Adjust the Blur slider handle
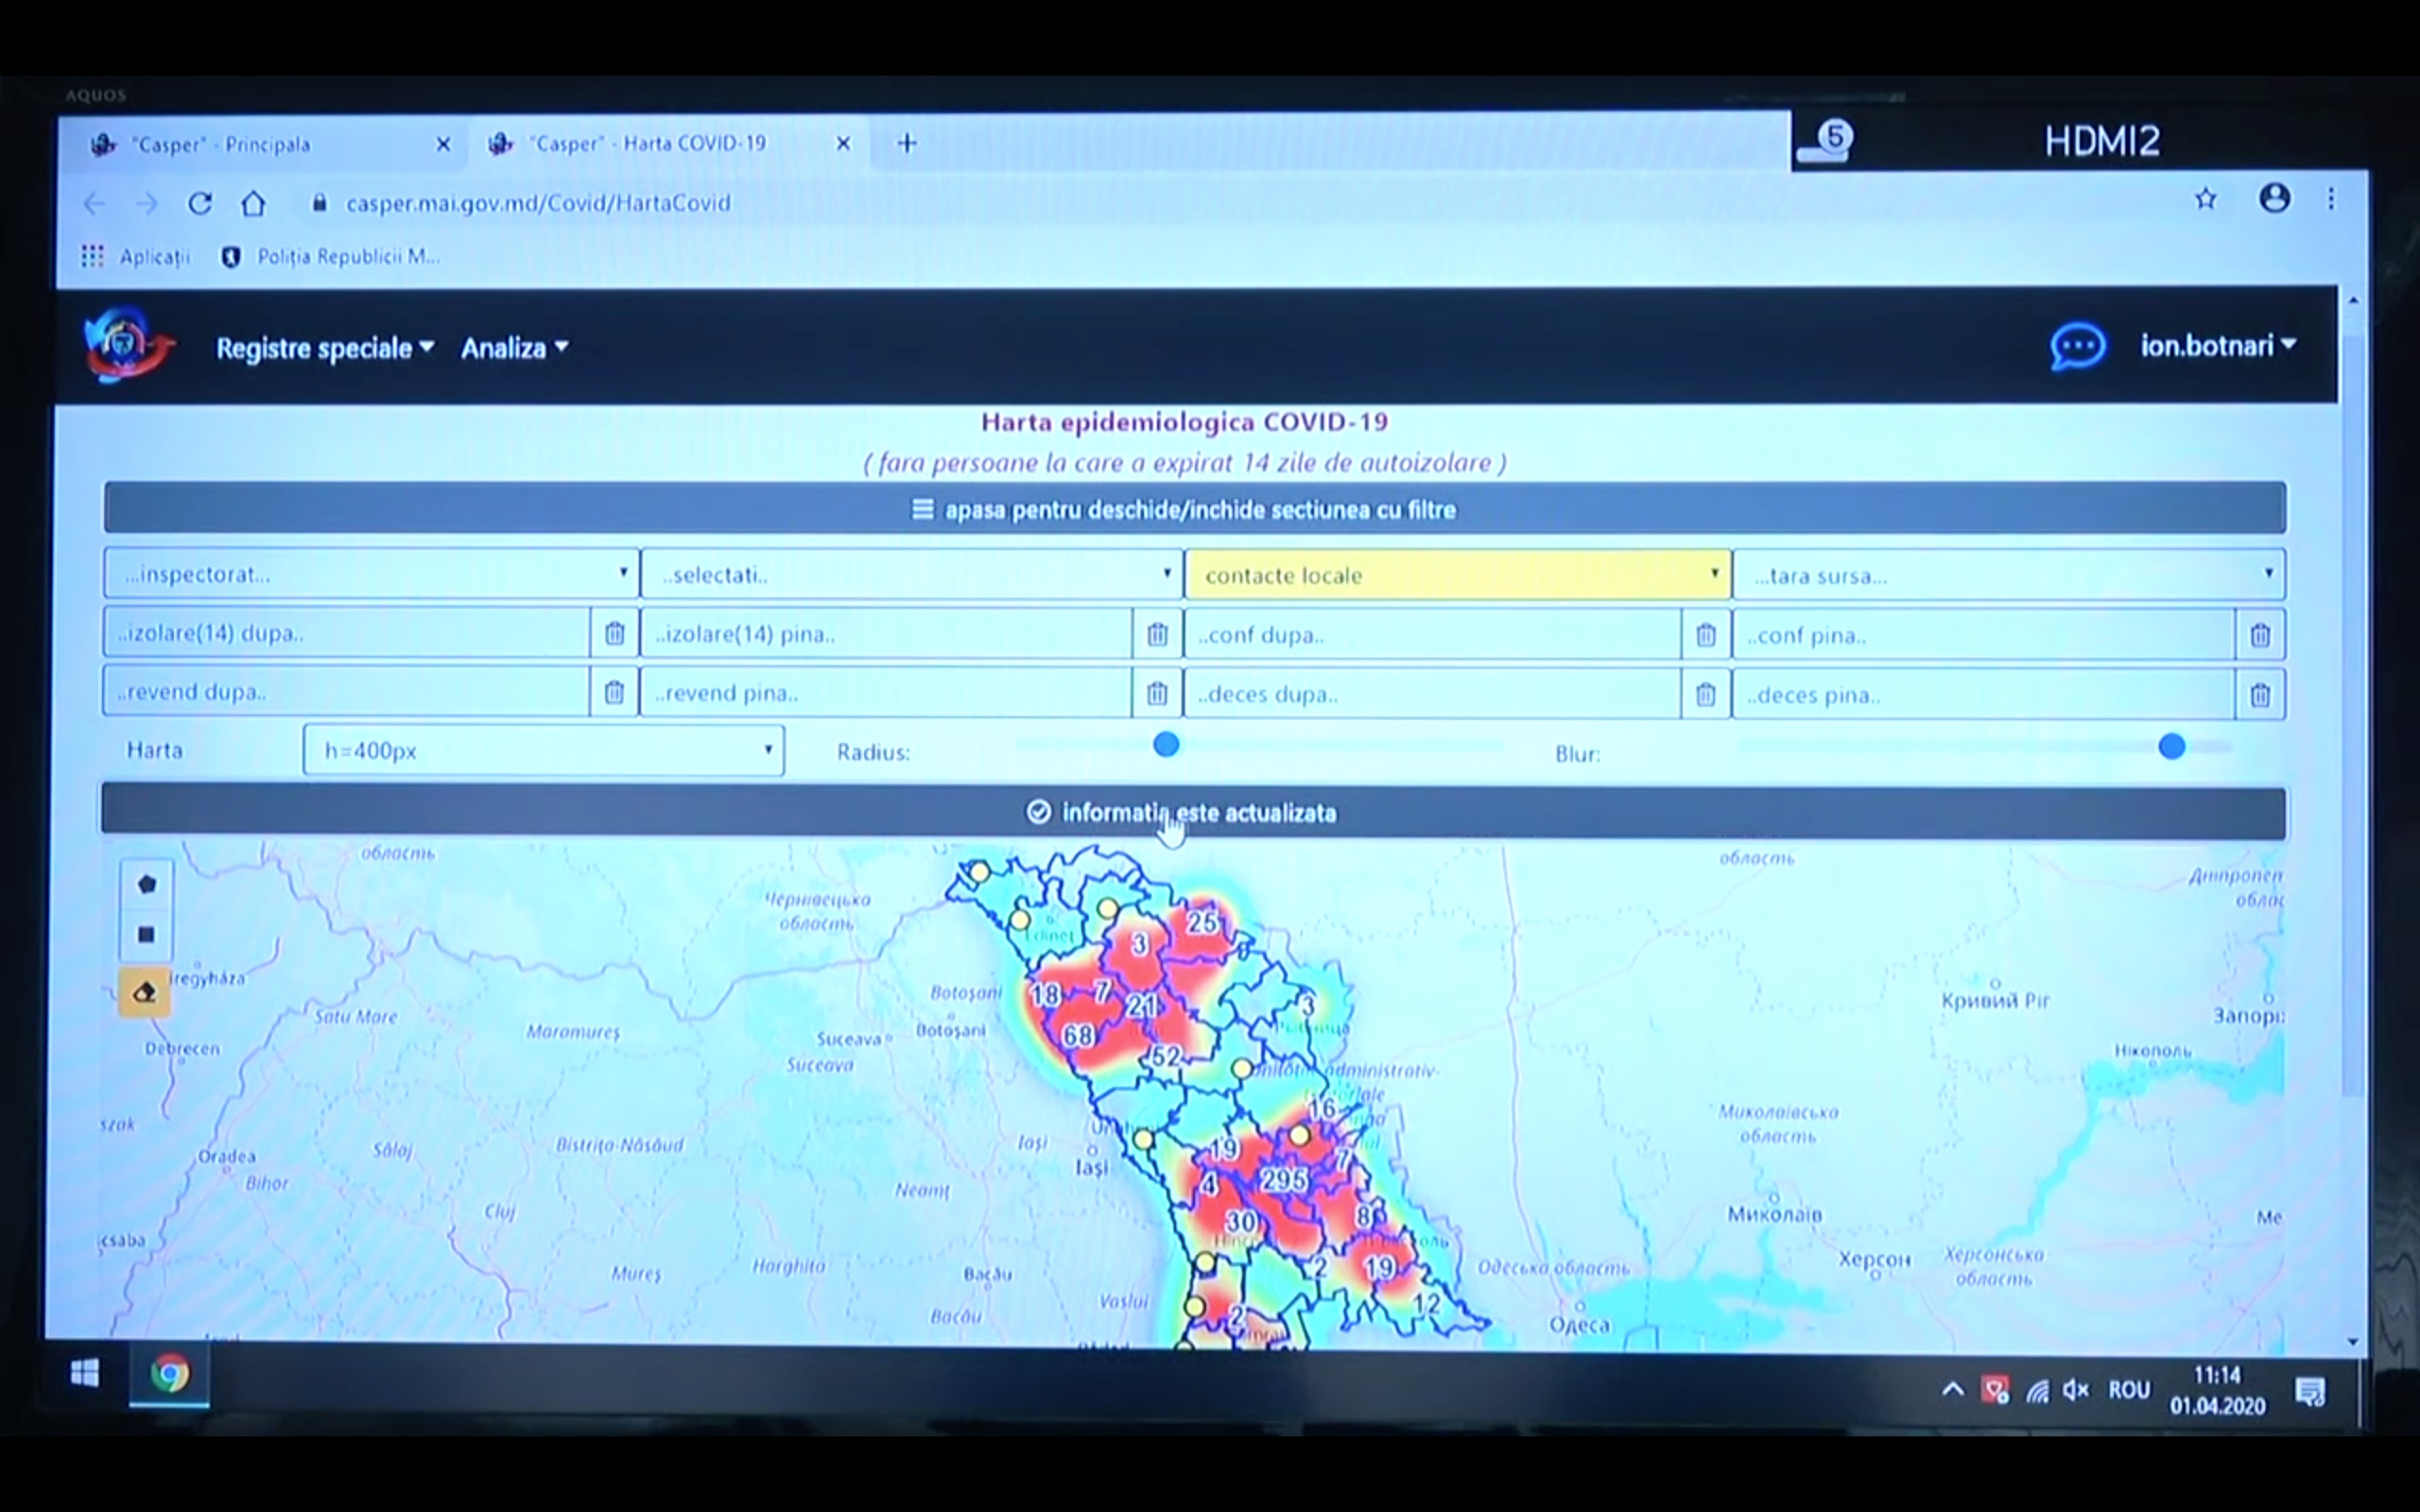The height and width of the screenshot is (1512, 2420). tap(2171, 746)
